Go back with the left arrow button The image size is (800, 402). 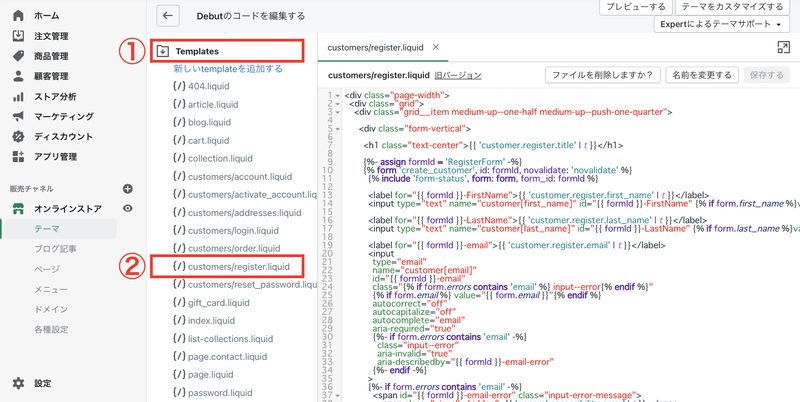(x=168, y=16)
